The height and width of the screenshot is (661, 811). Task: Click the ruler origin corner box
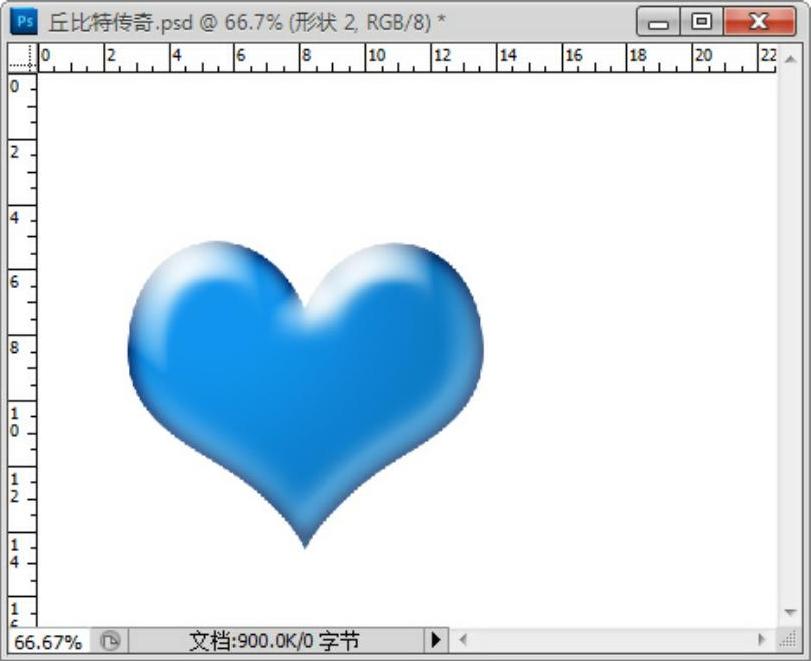(22, 59)
